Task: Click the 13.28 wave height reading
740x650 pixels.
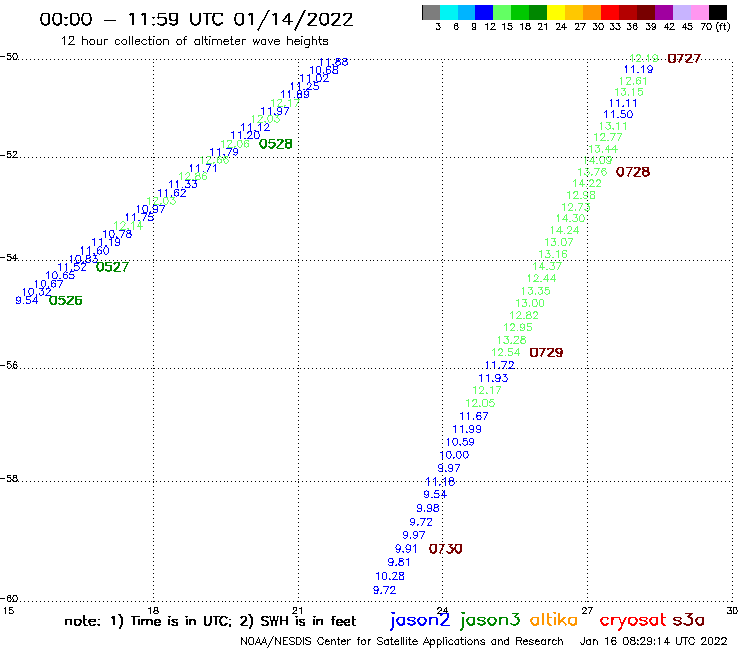Action: tap(512, 340)
